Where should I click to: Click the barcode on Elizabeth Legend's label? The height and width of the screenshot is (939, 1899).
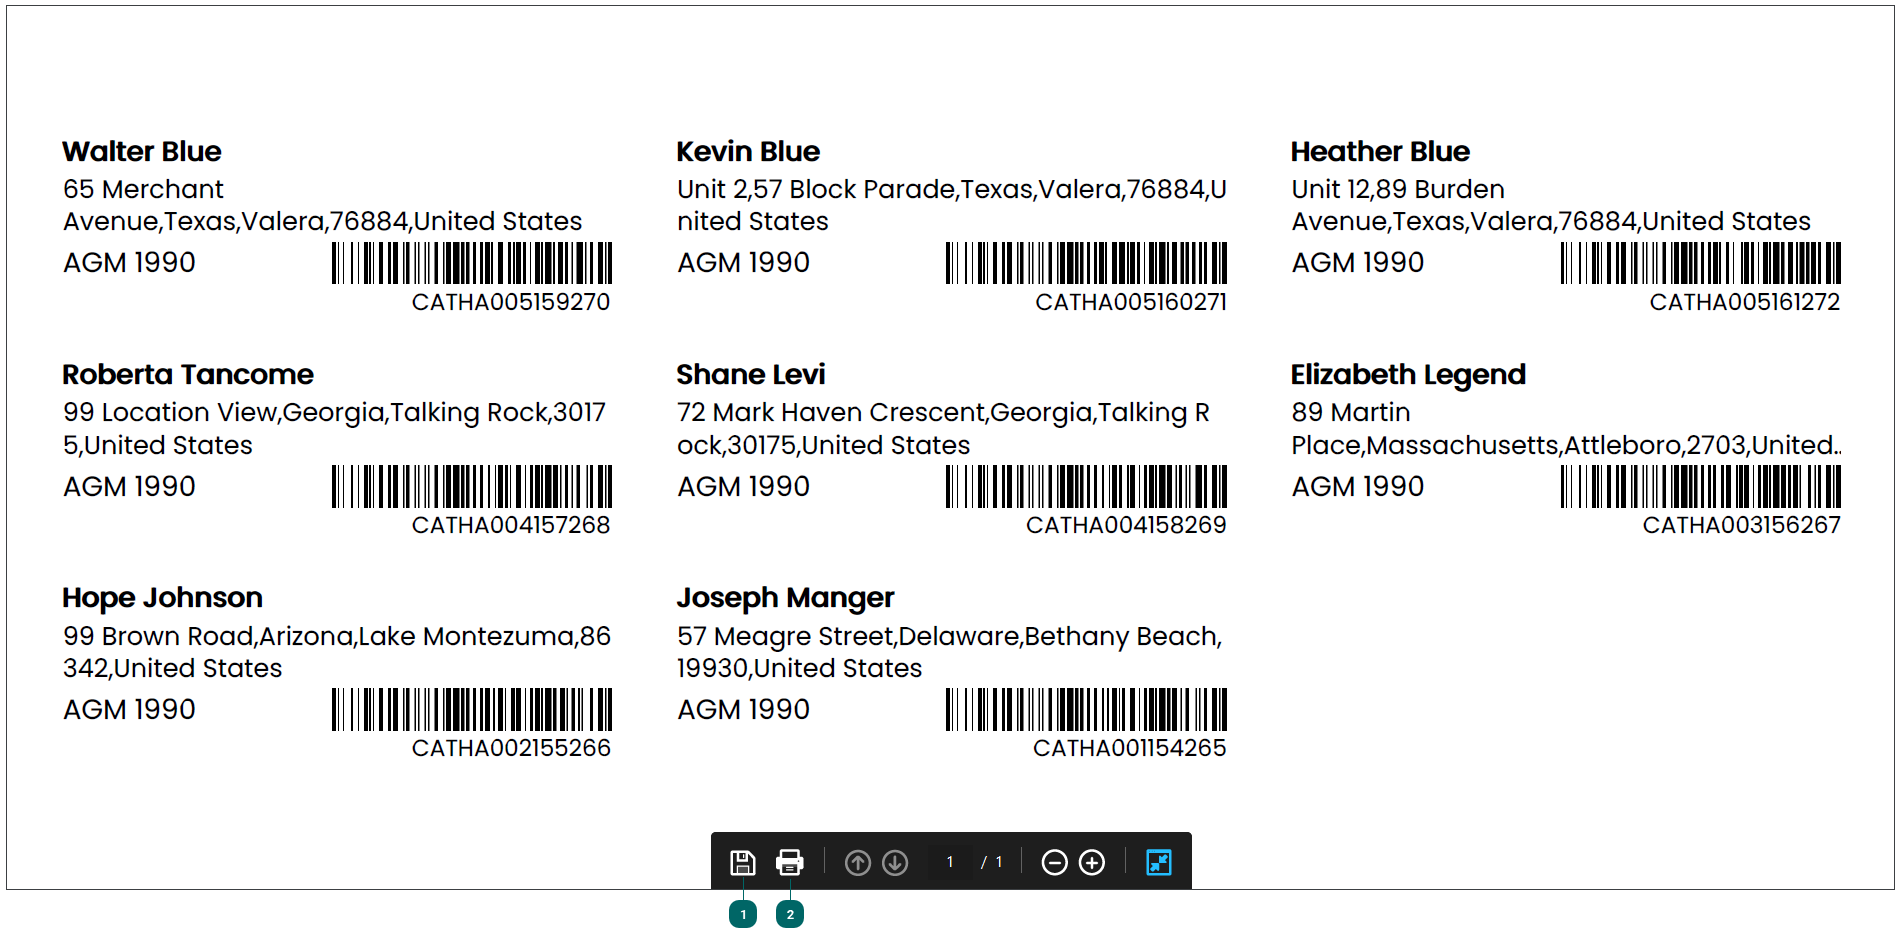(x=1701, y=486)
